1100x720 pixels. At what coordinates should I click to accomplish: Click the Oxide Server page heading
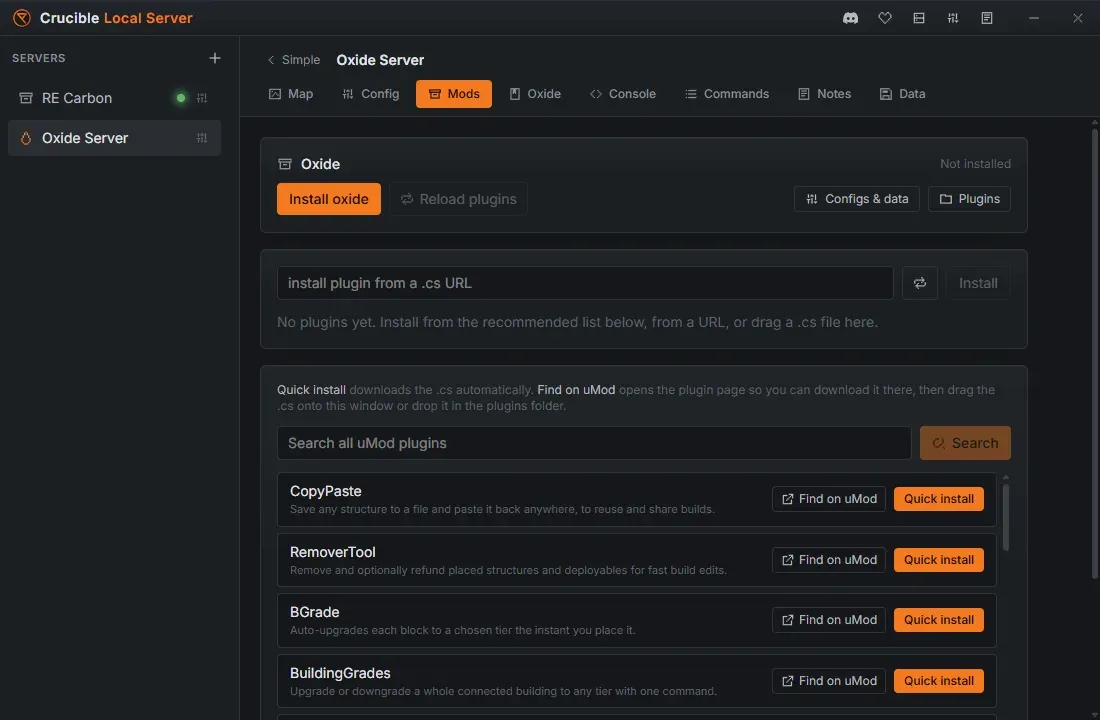pyautogui.click(x=380, y=60)
